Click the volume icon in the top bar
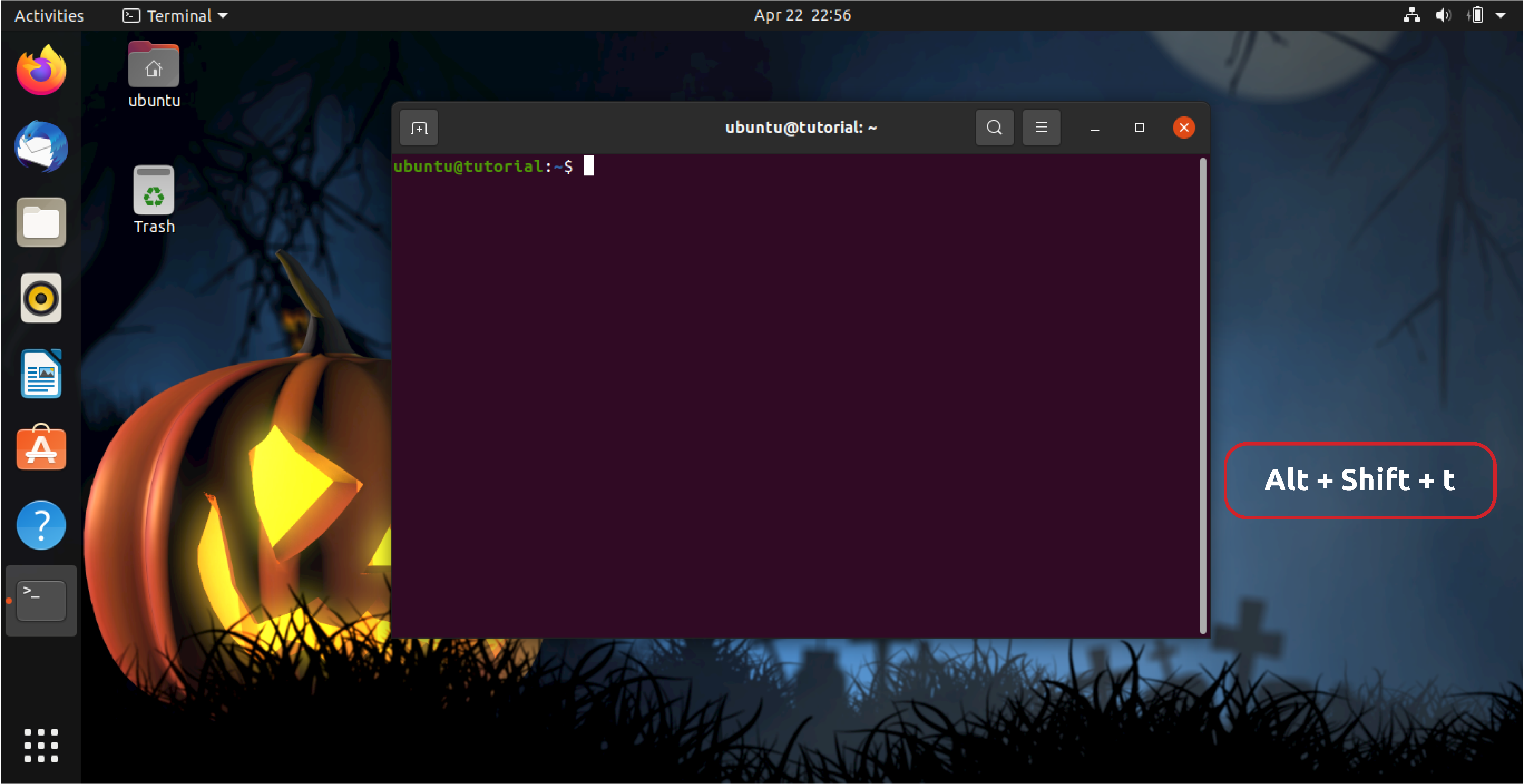 tap(1443, 15)
